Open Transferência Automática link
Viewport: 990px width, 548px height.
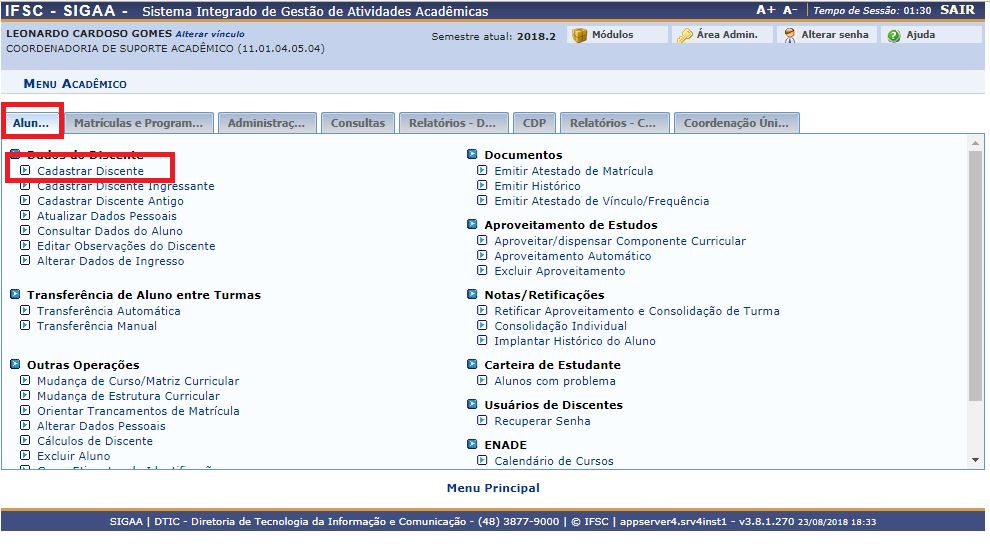pyautogui.click(x=108, y=311)
